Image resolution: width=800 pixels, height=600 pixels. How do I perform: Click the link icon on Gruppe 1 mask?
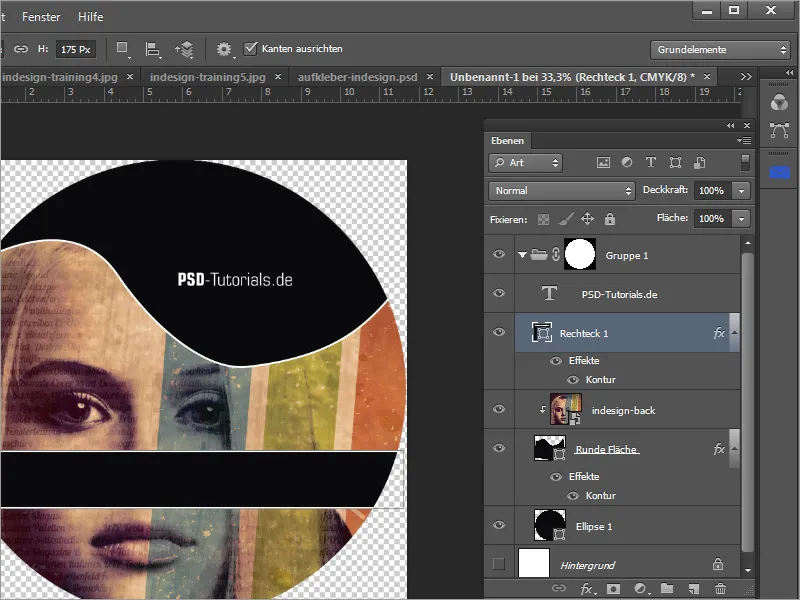point(556,254)
